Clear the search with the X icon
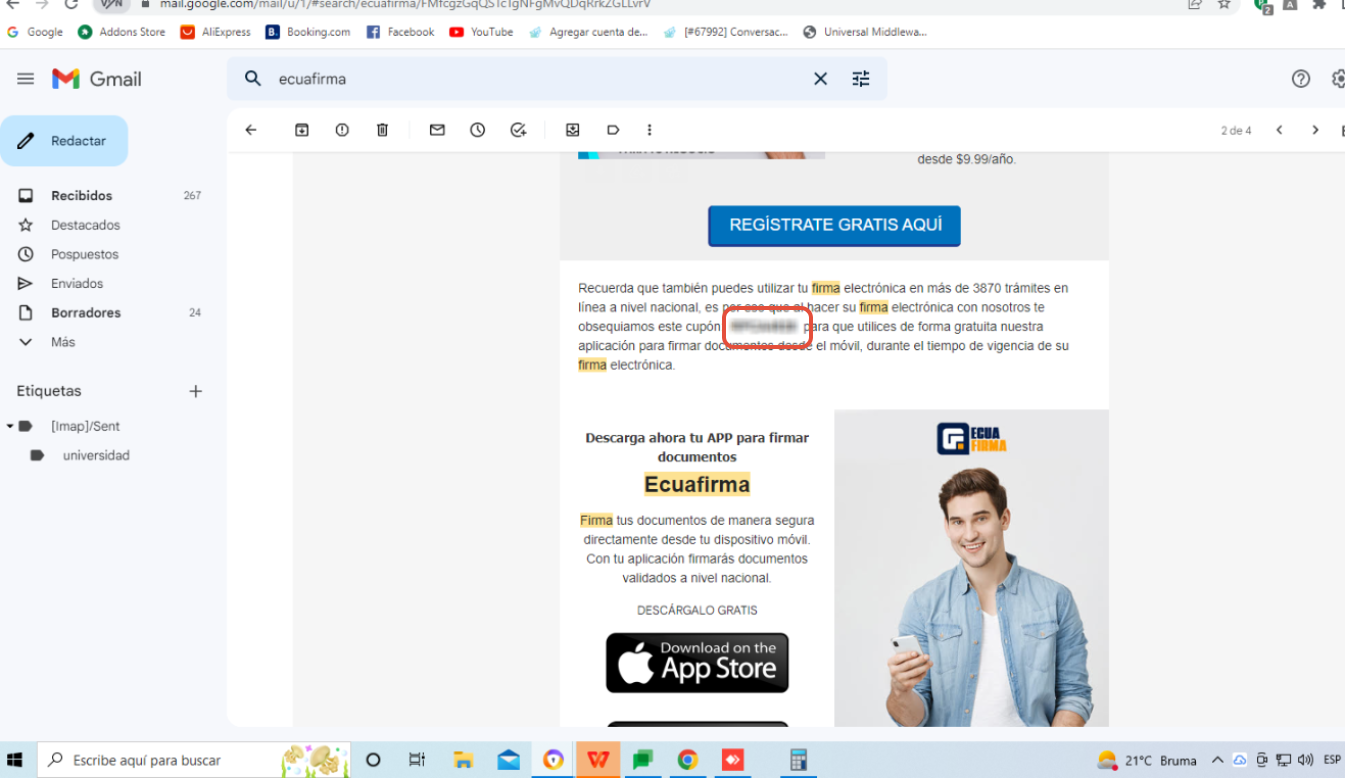 tap(820, 79)
